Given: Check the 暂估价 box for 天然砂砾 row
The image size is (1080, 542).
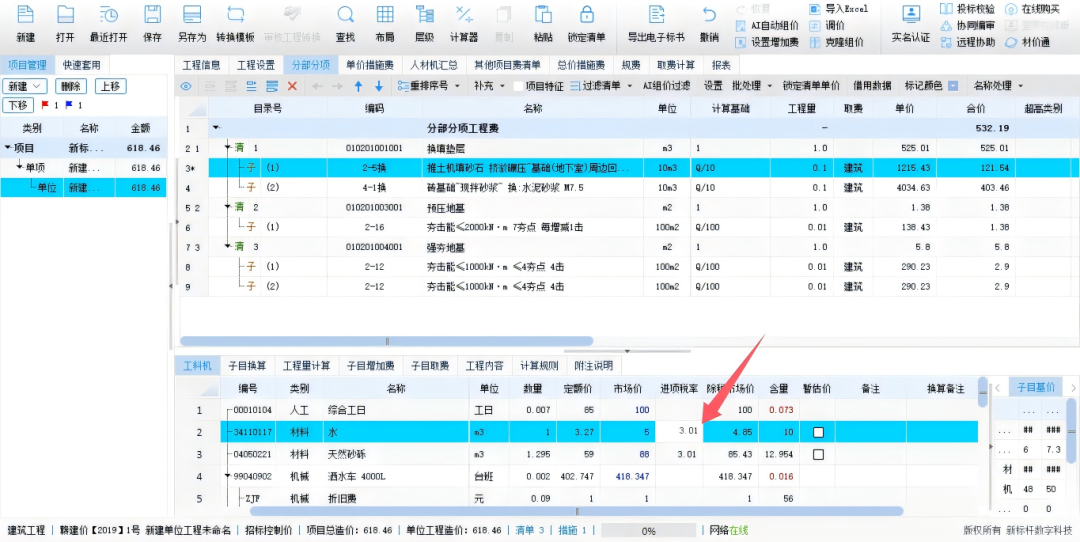Looking at the screenshot, I should [x=818, y=454].
